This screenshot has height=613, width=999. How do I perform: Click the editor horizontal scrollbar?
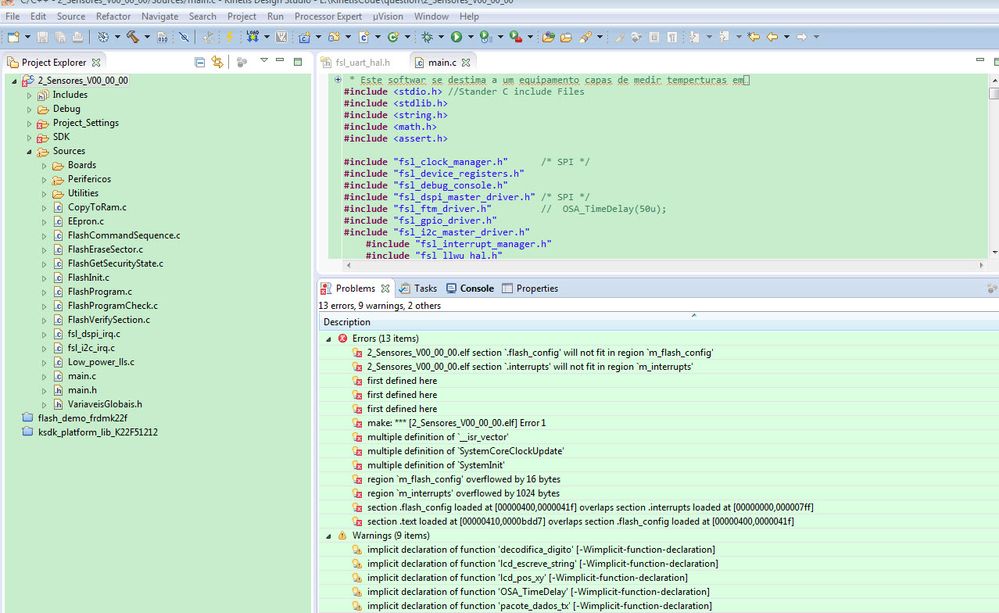coord(663,264)
